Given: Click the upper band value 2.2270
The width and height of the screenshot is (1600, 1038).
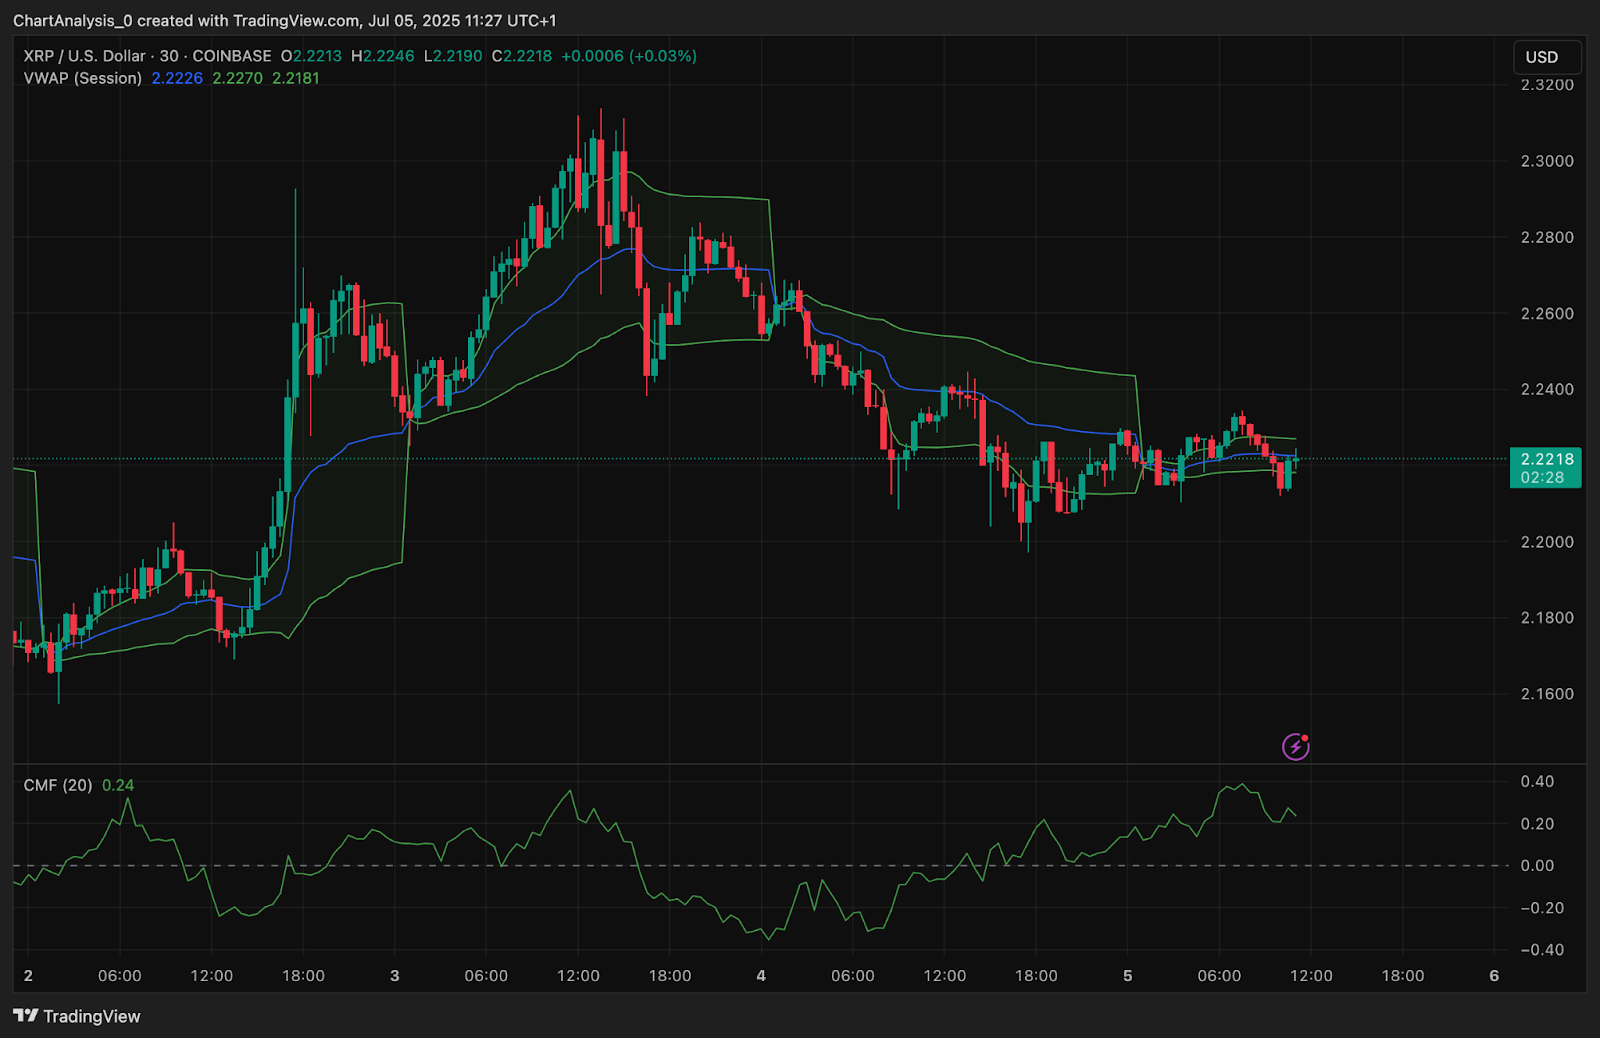Looking at the screenshot, I should click(237, 78).
